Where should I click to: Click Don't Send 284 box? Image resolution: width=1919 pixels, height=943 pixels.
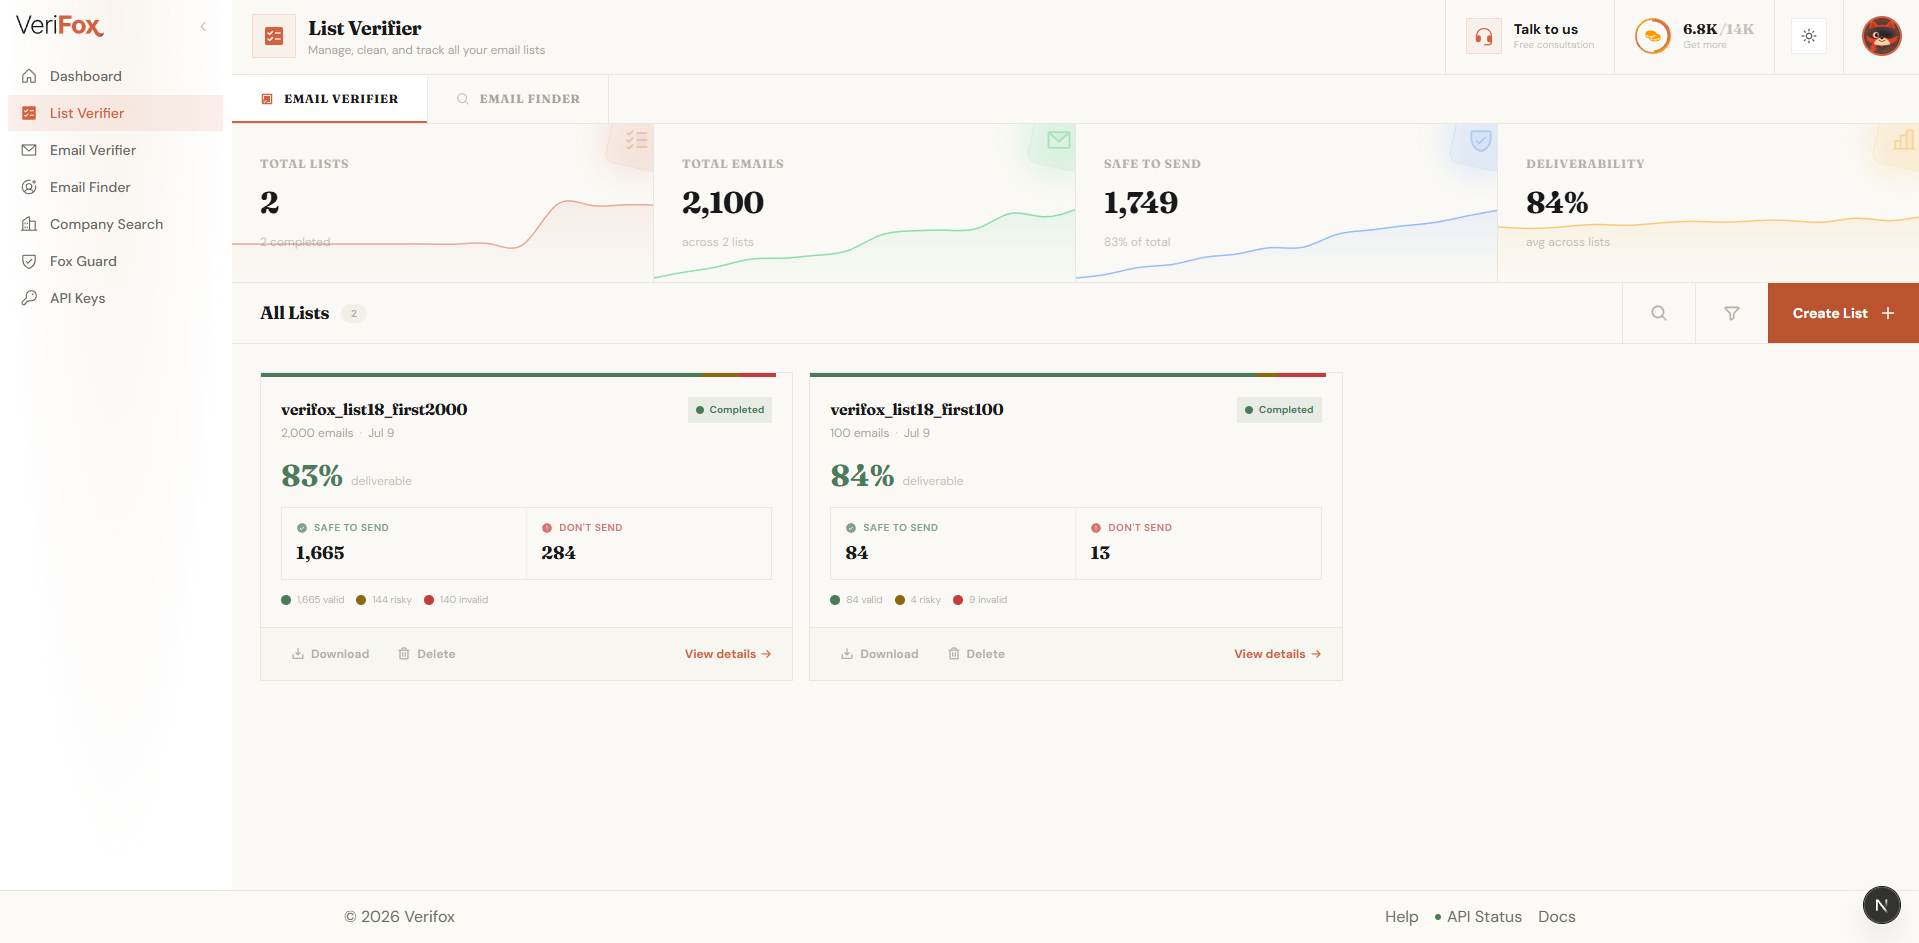649,543
